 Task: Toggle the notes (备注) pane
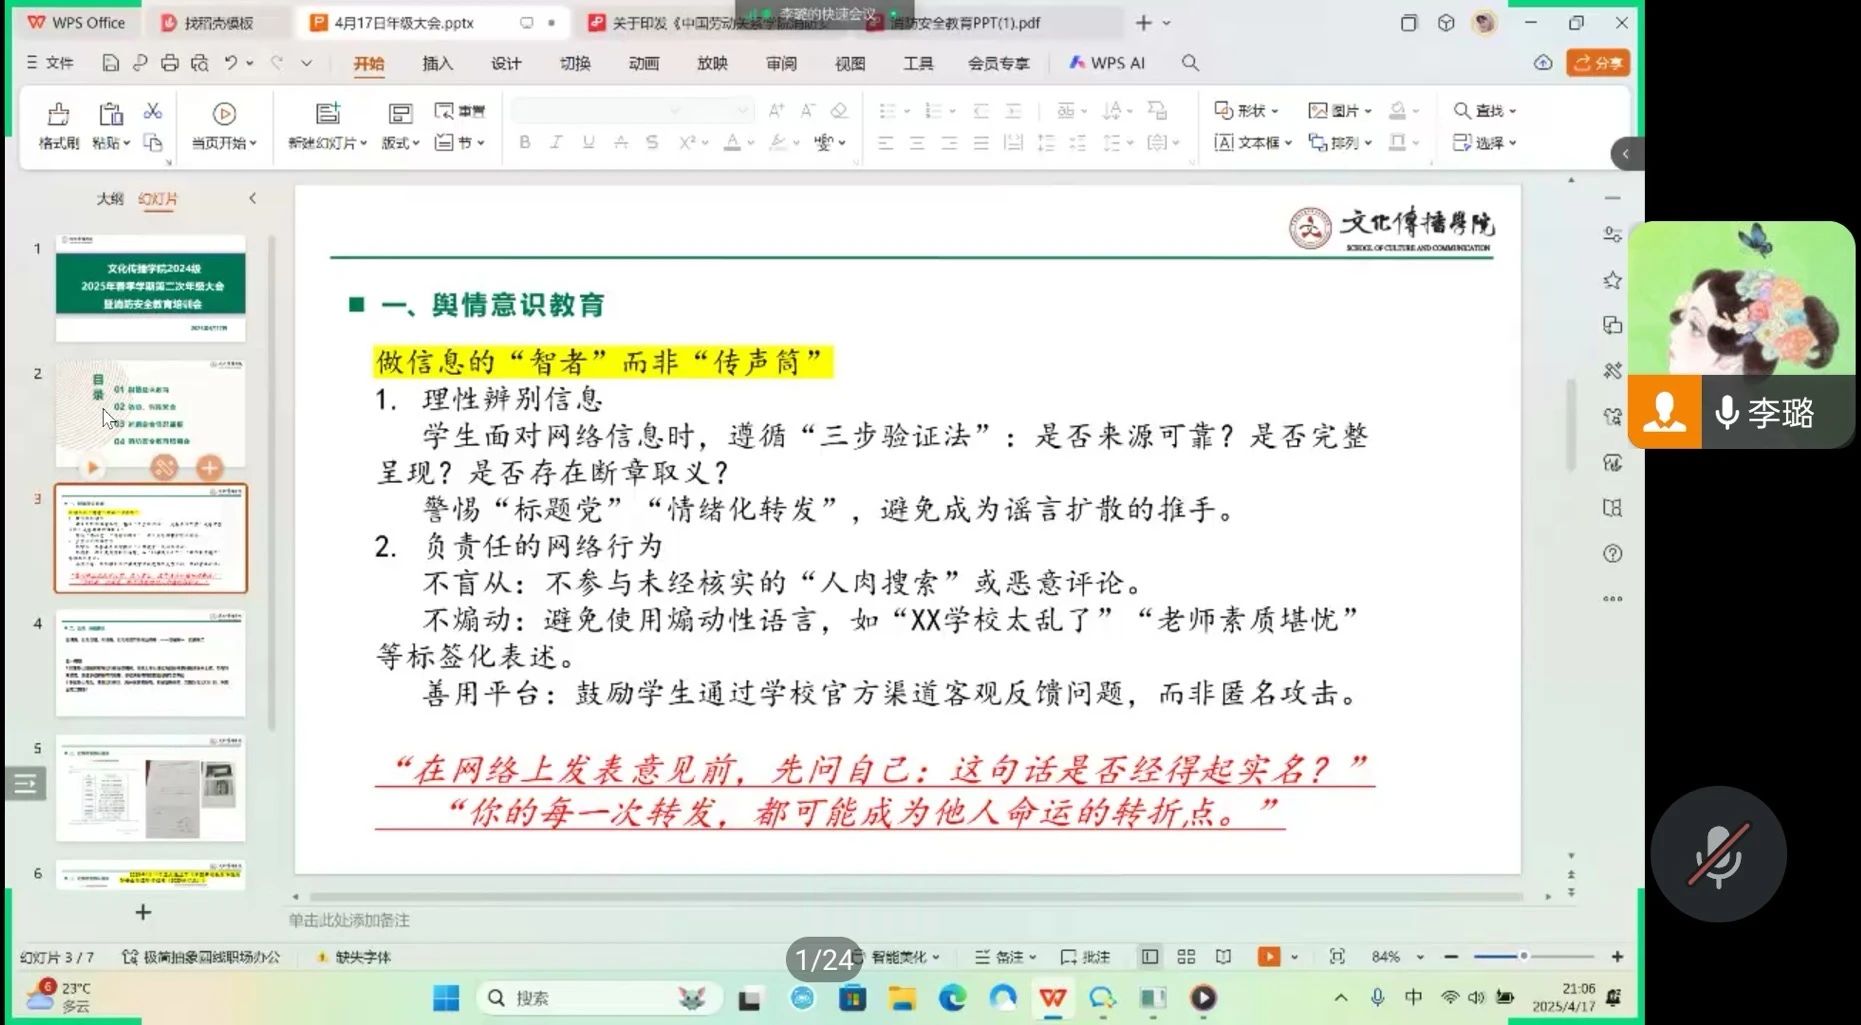(x=1004, y=957)
